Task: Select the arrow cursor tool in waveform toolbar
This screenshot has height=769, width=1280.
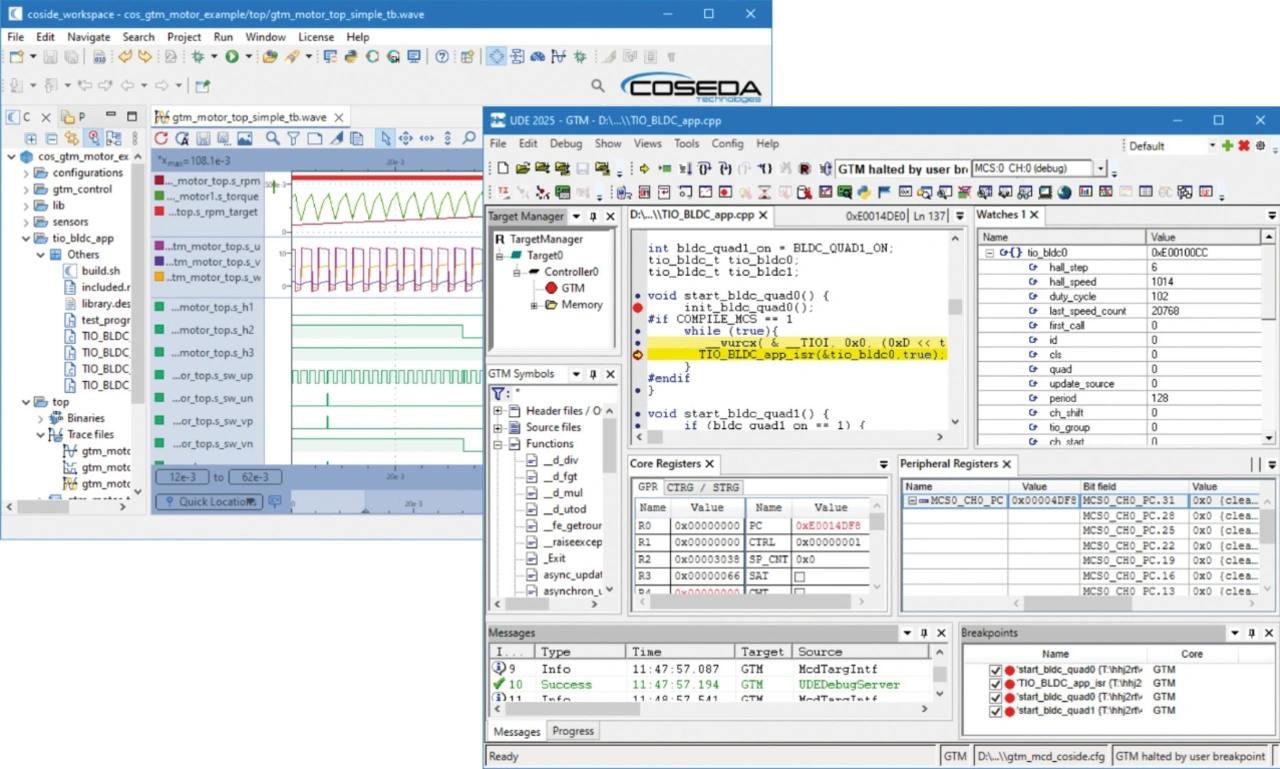Action: pyautogui.click(x=385, y=139)
